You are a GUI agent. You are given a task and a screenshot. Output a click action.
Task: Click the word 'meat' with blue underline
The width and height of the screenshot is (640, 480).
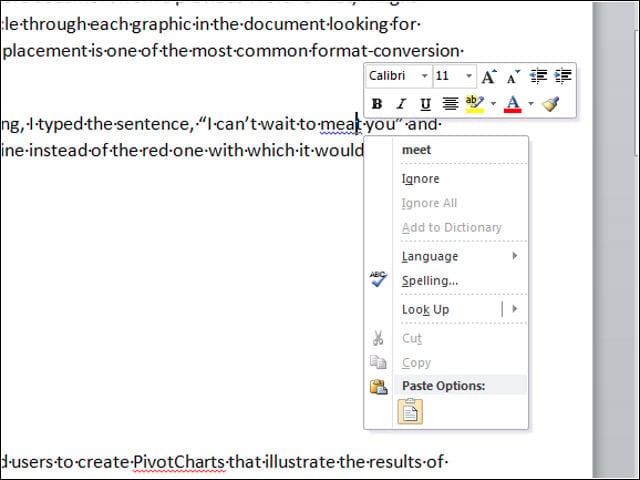click(x=340, y=124)
